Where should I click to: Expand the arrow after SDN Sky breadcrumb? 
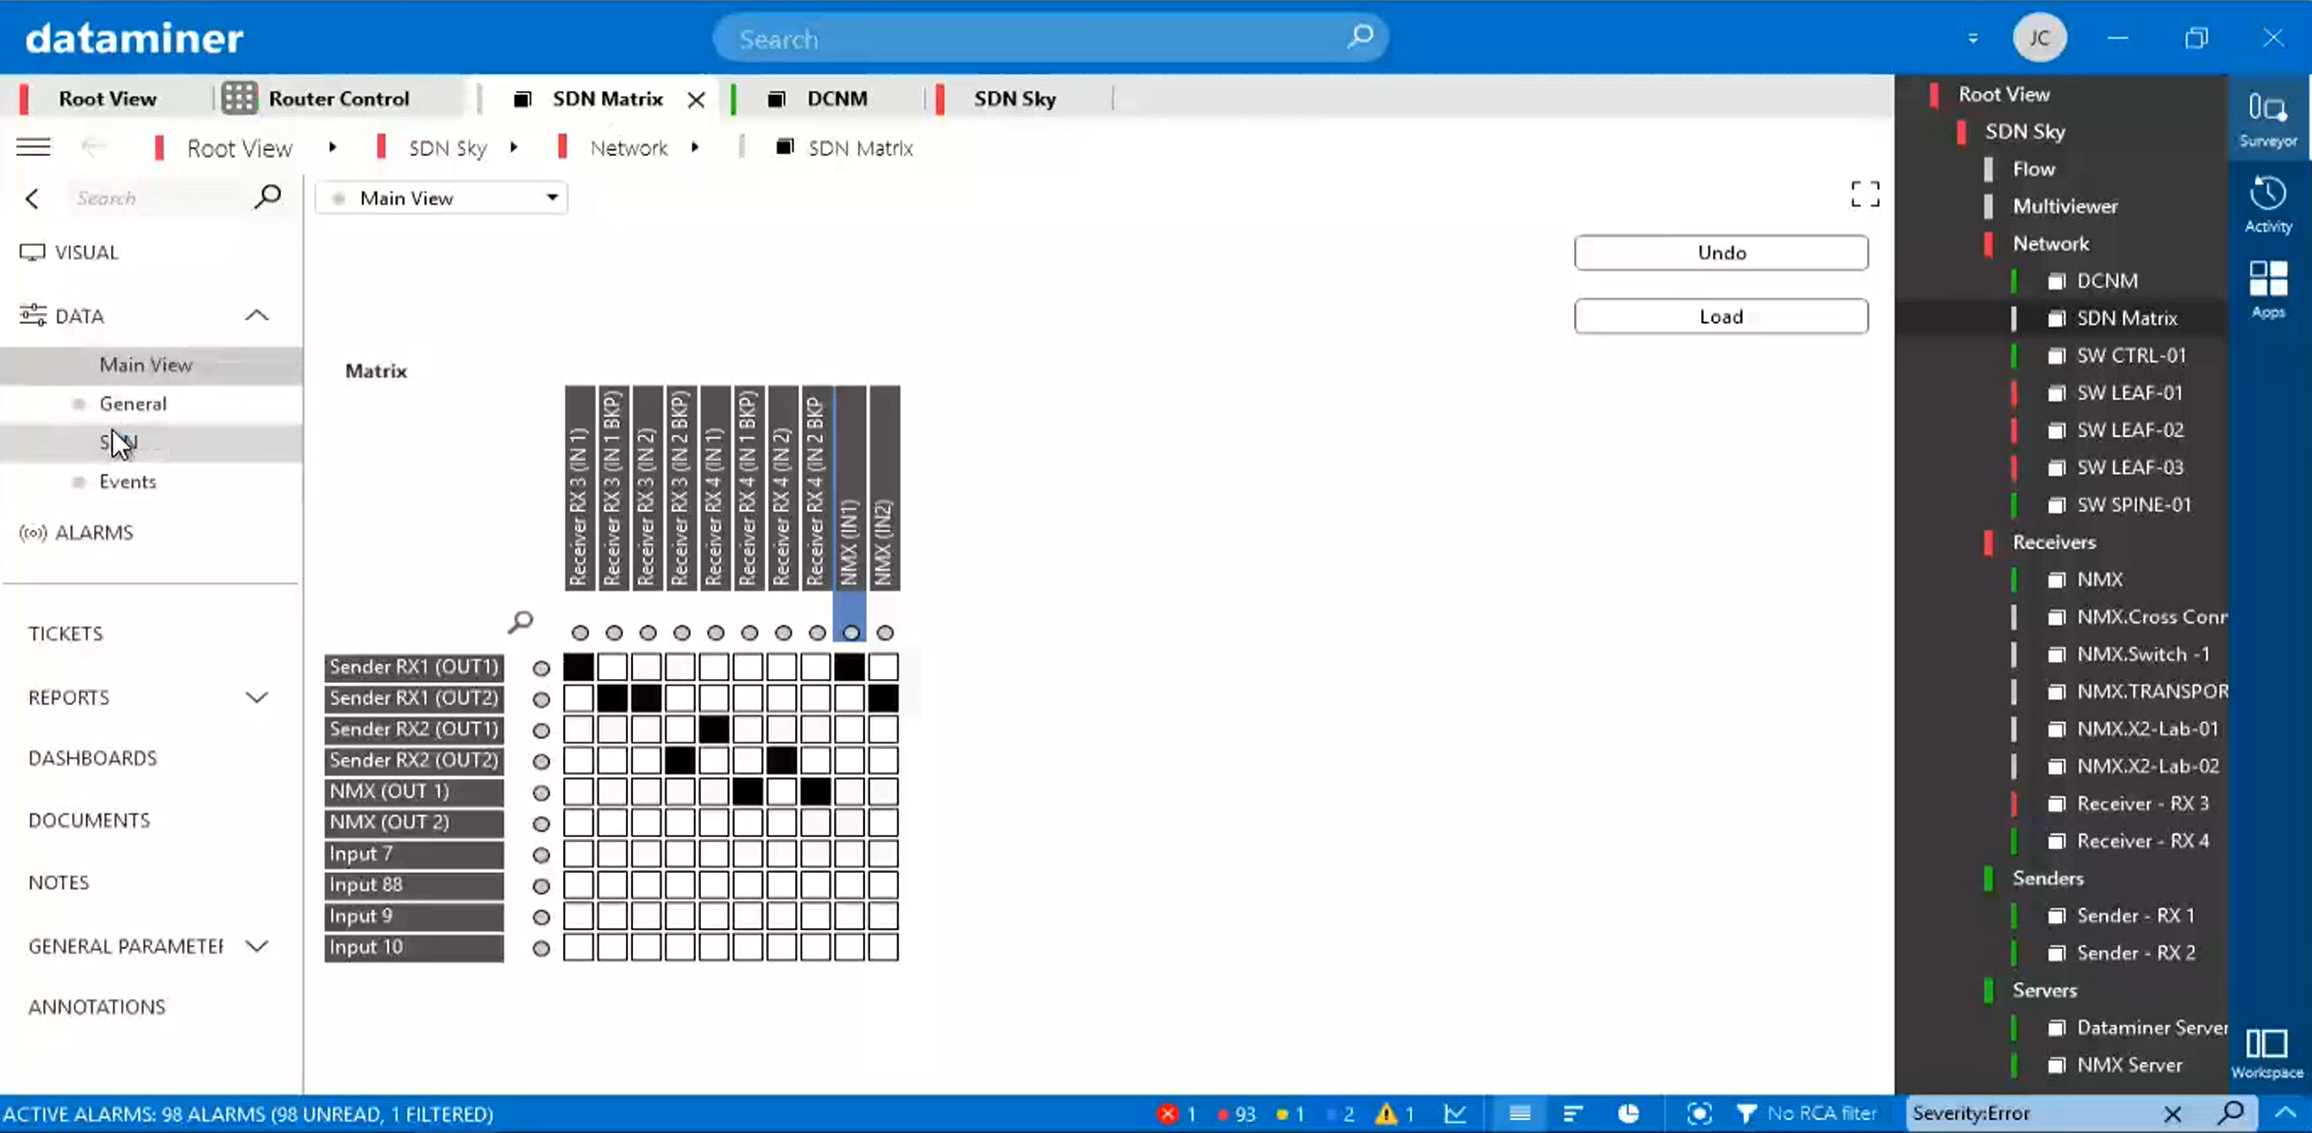pyautogui.click(x=514, y=147)
